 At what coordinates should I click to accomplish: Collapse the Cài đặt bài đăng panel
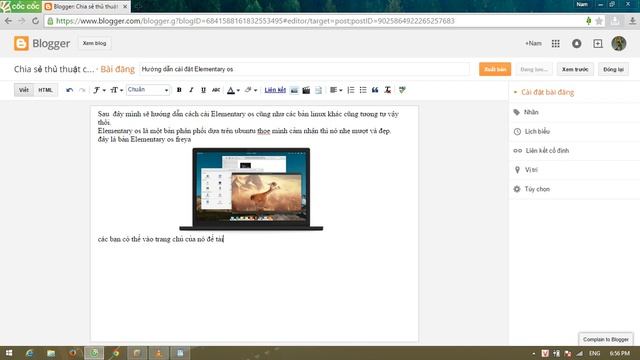pyautogui.click(x=547, y=92)
